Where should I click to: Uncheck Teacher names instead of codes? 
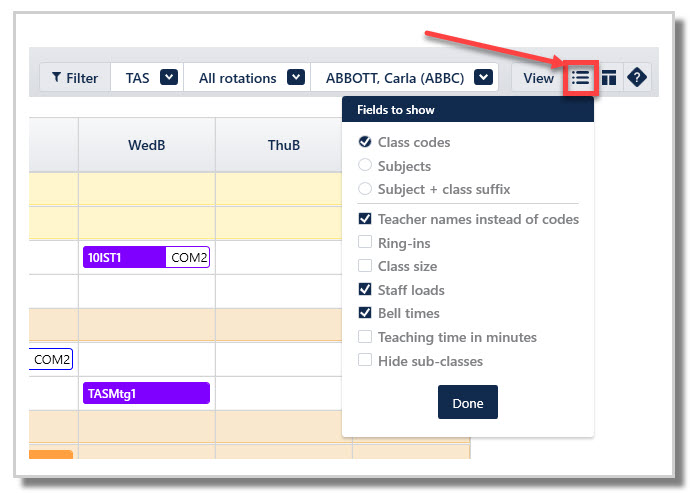pyautogui.click(x=365, y=218)
